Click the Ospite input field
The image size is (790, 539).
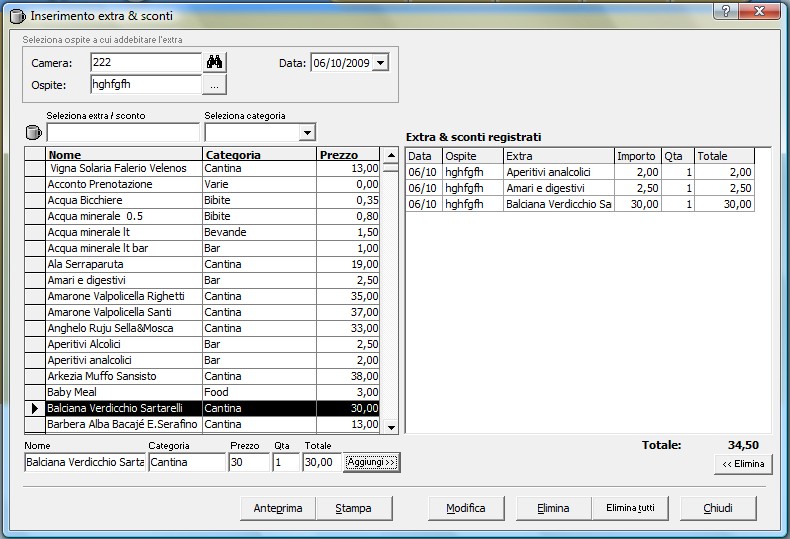pyautogui.click(x=146, y=84)
